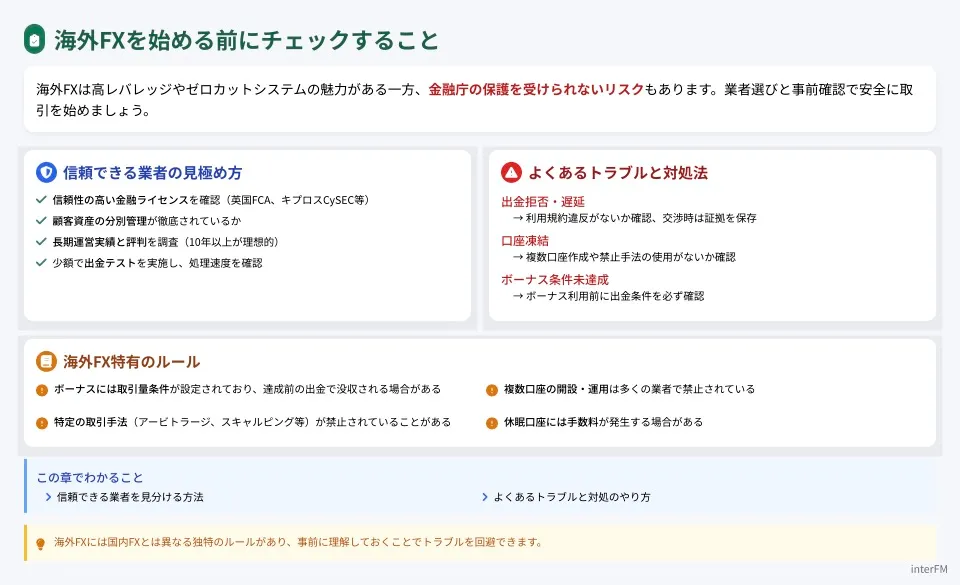
Task: Click the chevron before よくあるトラブルと対処のやり方
Action: 485,497
